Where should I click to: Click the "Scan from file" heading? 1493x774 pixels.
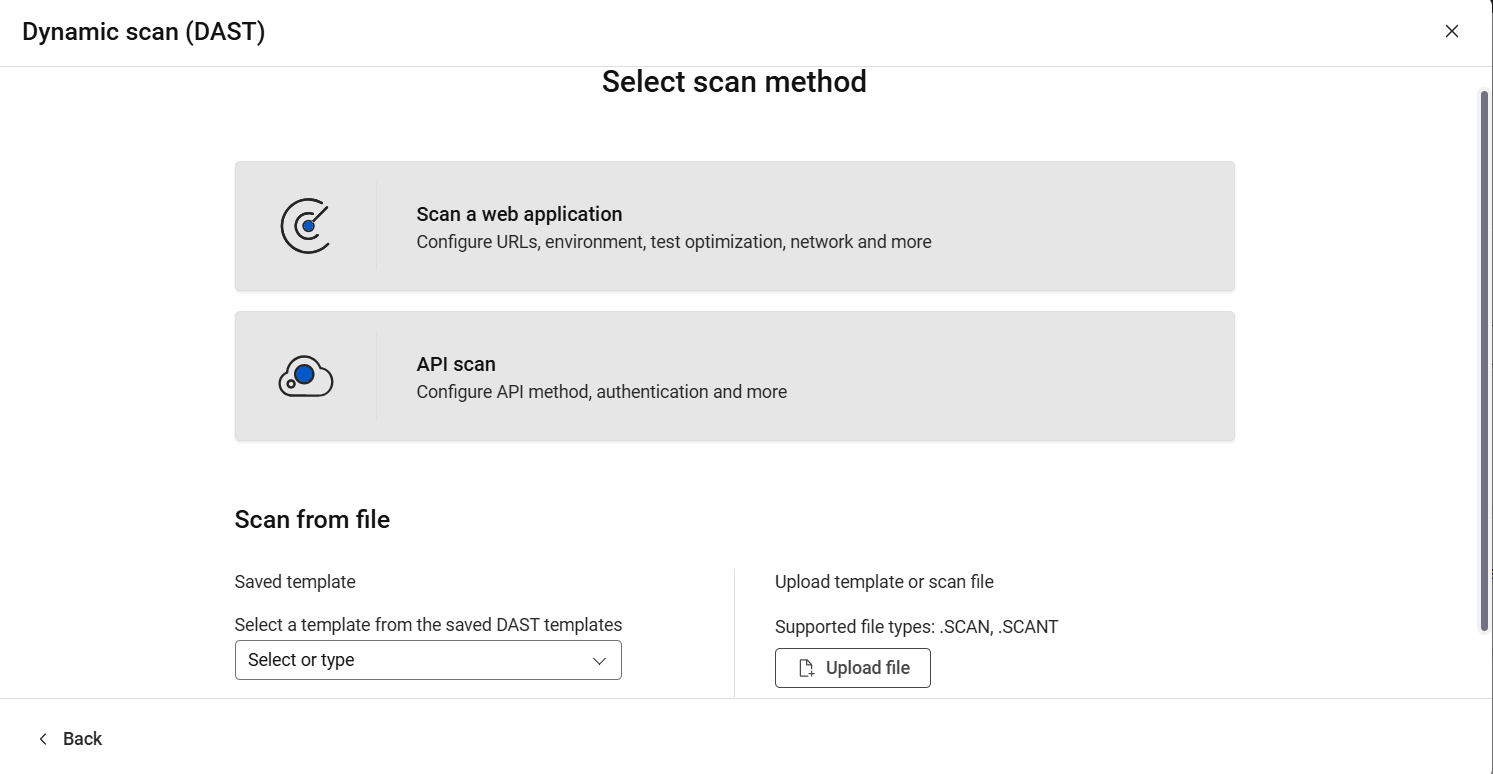click(312, 519)
